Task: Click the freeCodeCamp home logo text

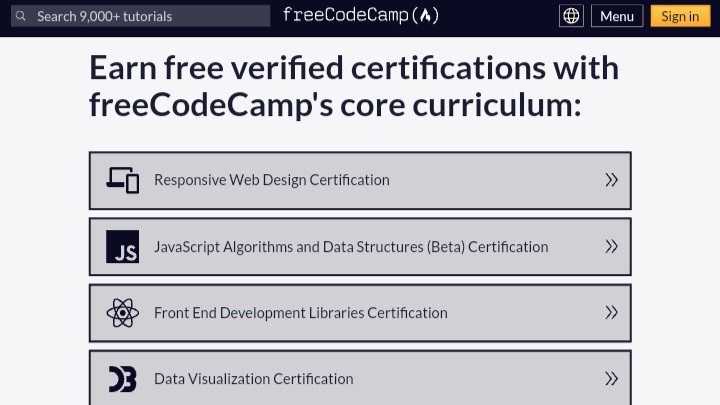Action: (348, 16)
